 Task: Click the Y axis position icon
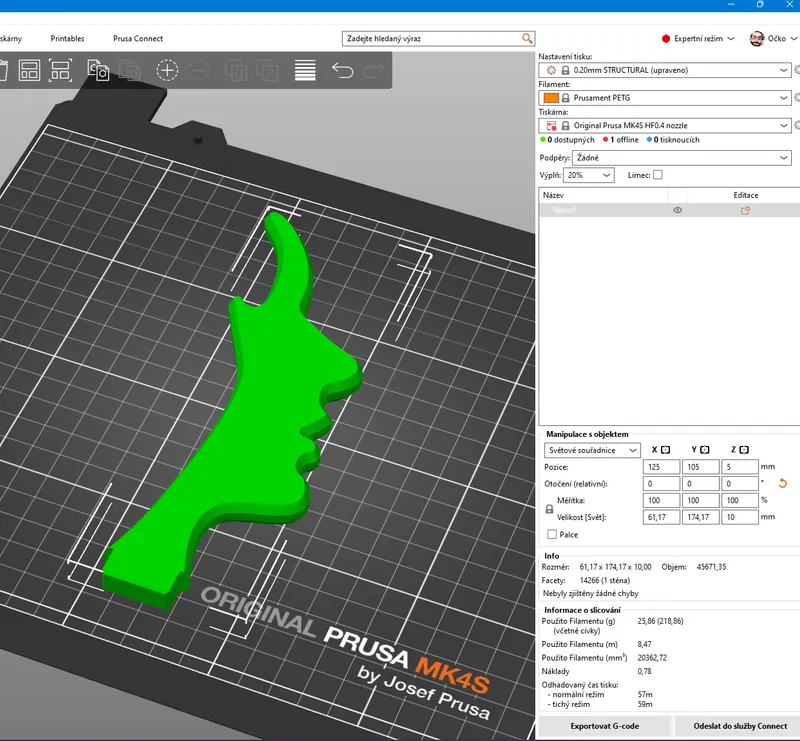(705, 450)
